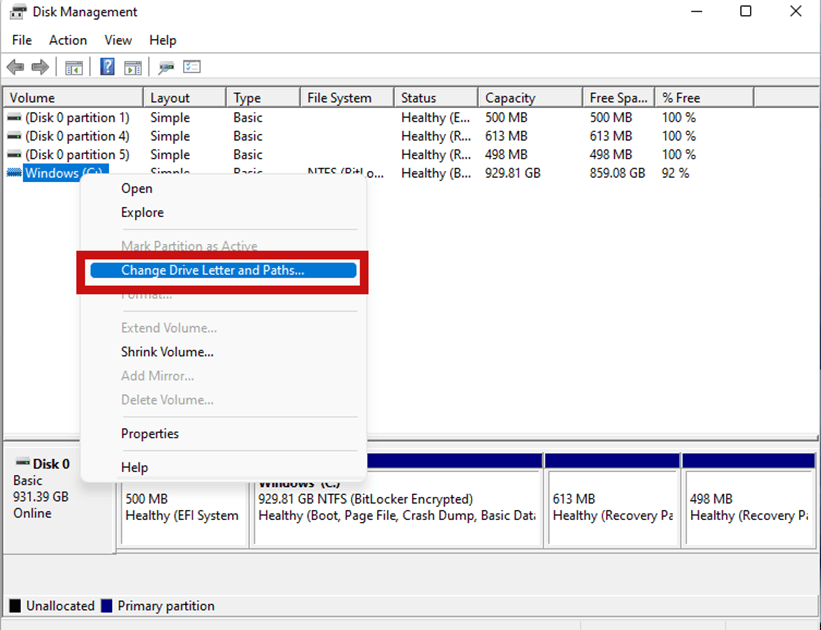Click the drive icon of Disk 0 partition 4
Image resolution: width=821 pixels, height=630 pixels.
pos(14,136)
